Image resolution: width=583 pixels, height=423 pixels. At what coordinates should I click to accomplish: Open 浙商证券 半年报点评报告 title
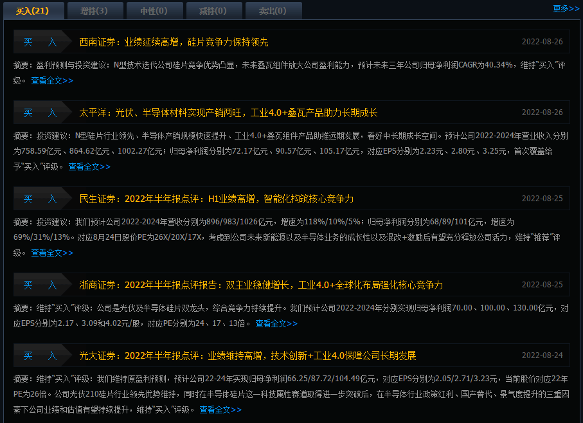pos(261,285)
